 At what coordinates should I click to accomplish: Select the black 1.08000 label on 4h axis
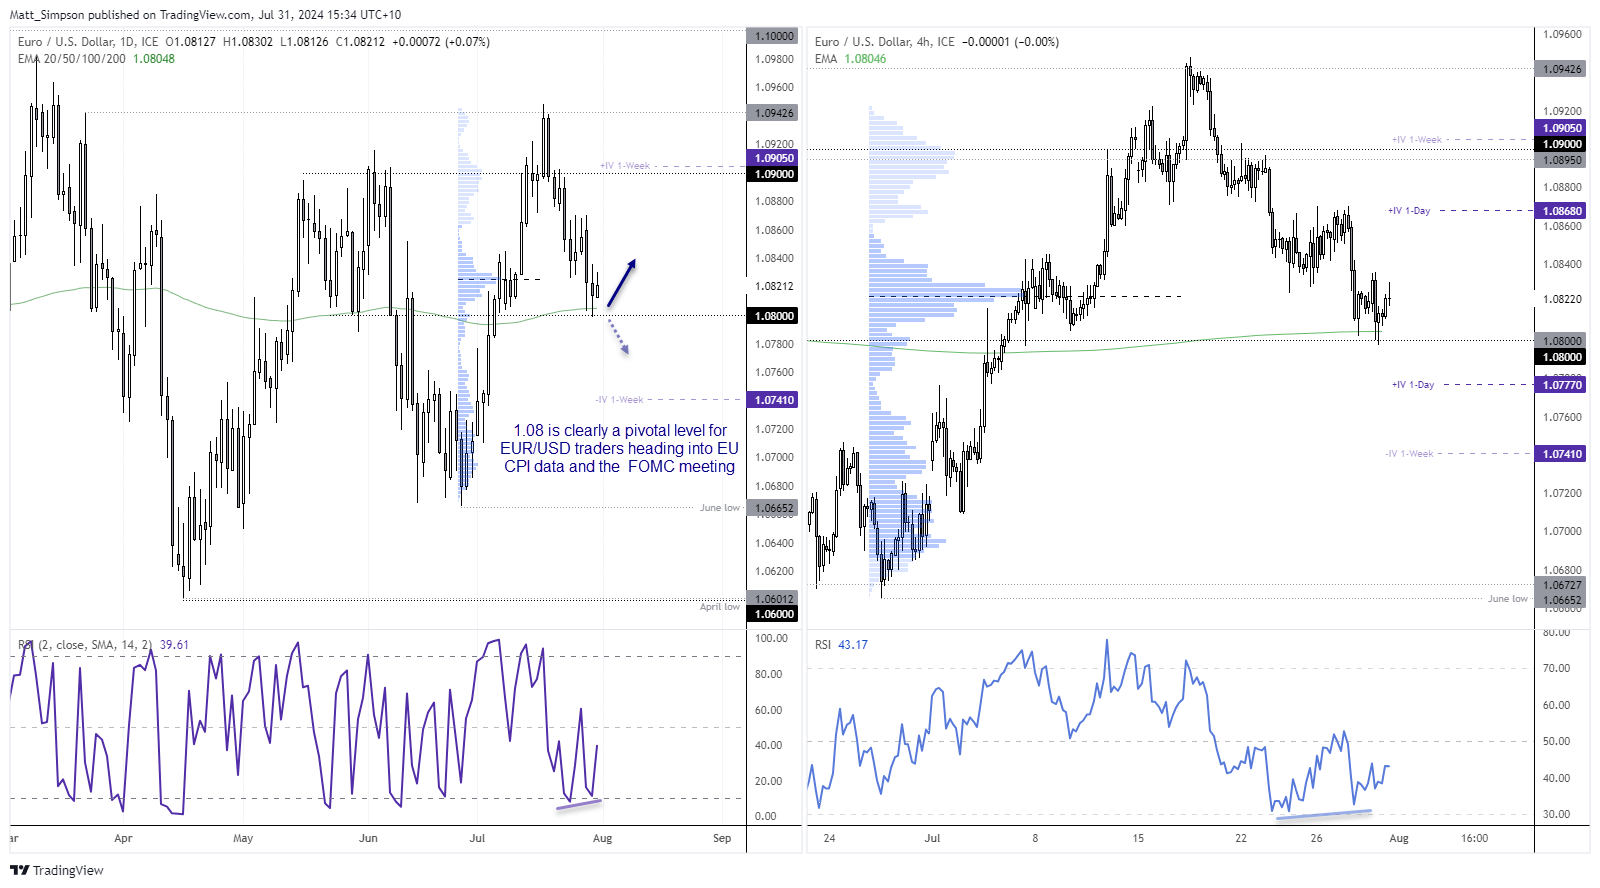pyautogui.click(x=1562, y=357)
